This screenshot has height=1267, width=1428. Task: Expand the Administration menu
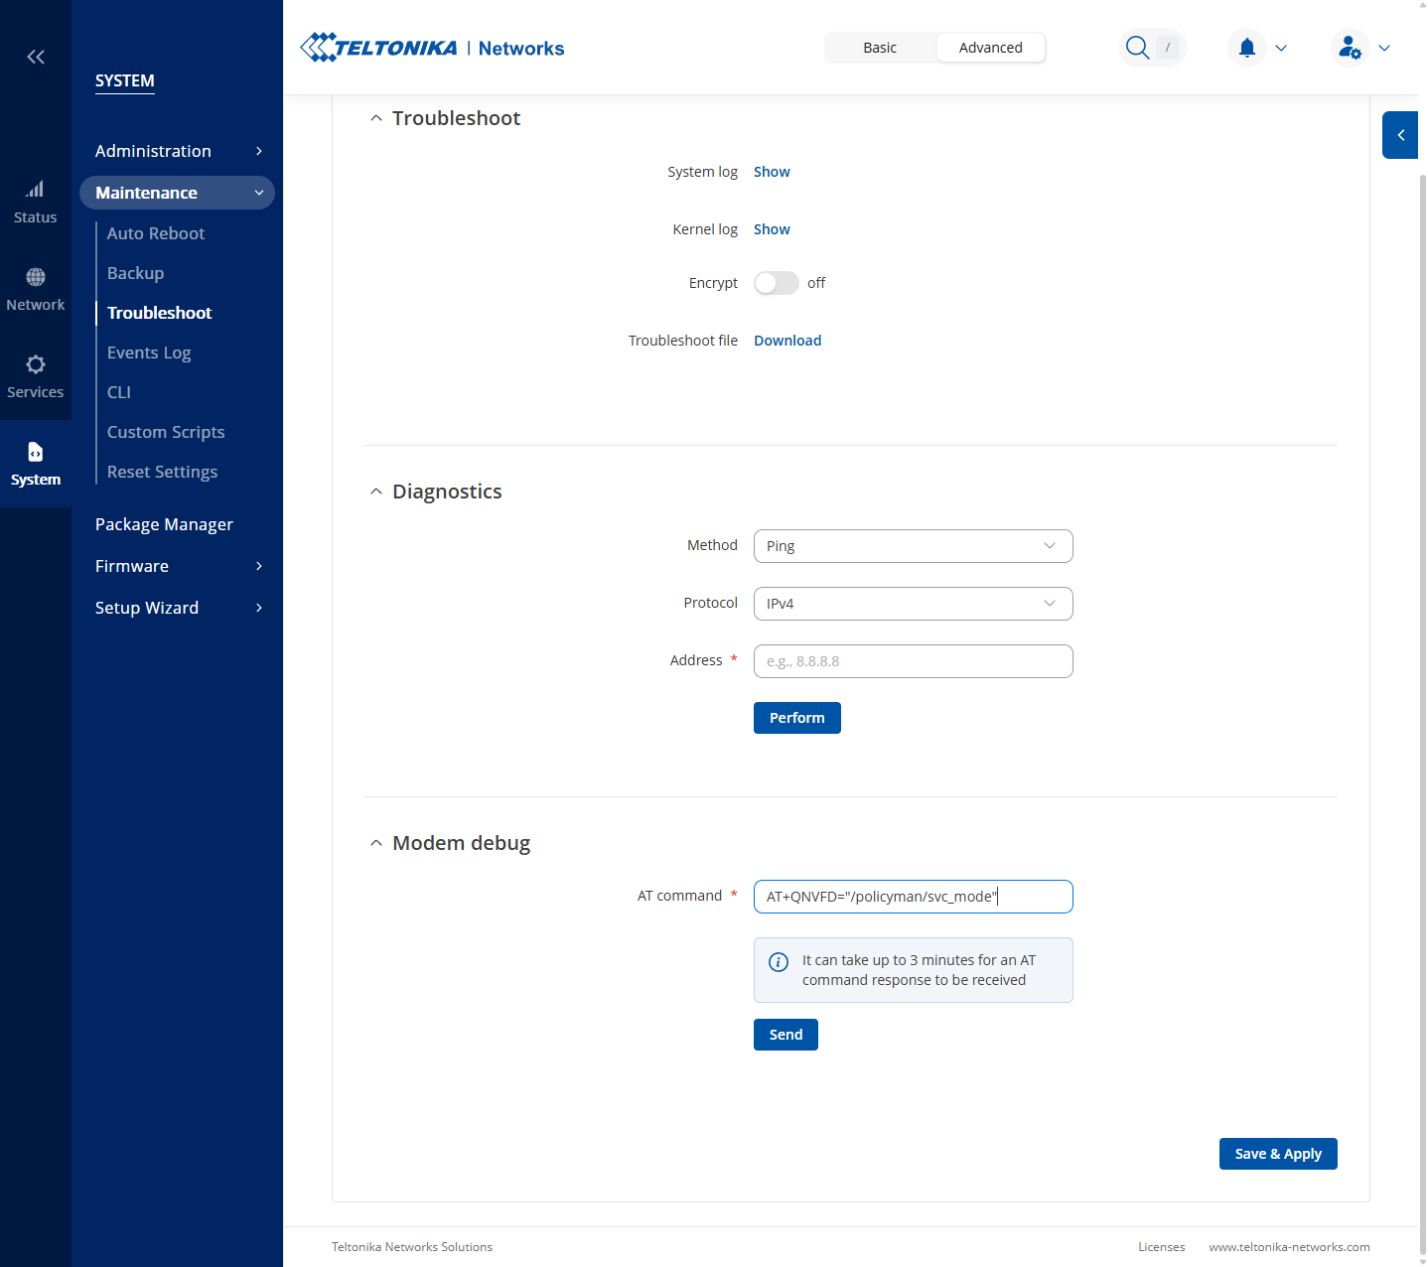(x=179, y=151)
